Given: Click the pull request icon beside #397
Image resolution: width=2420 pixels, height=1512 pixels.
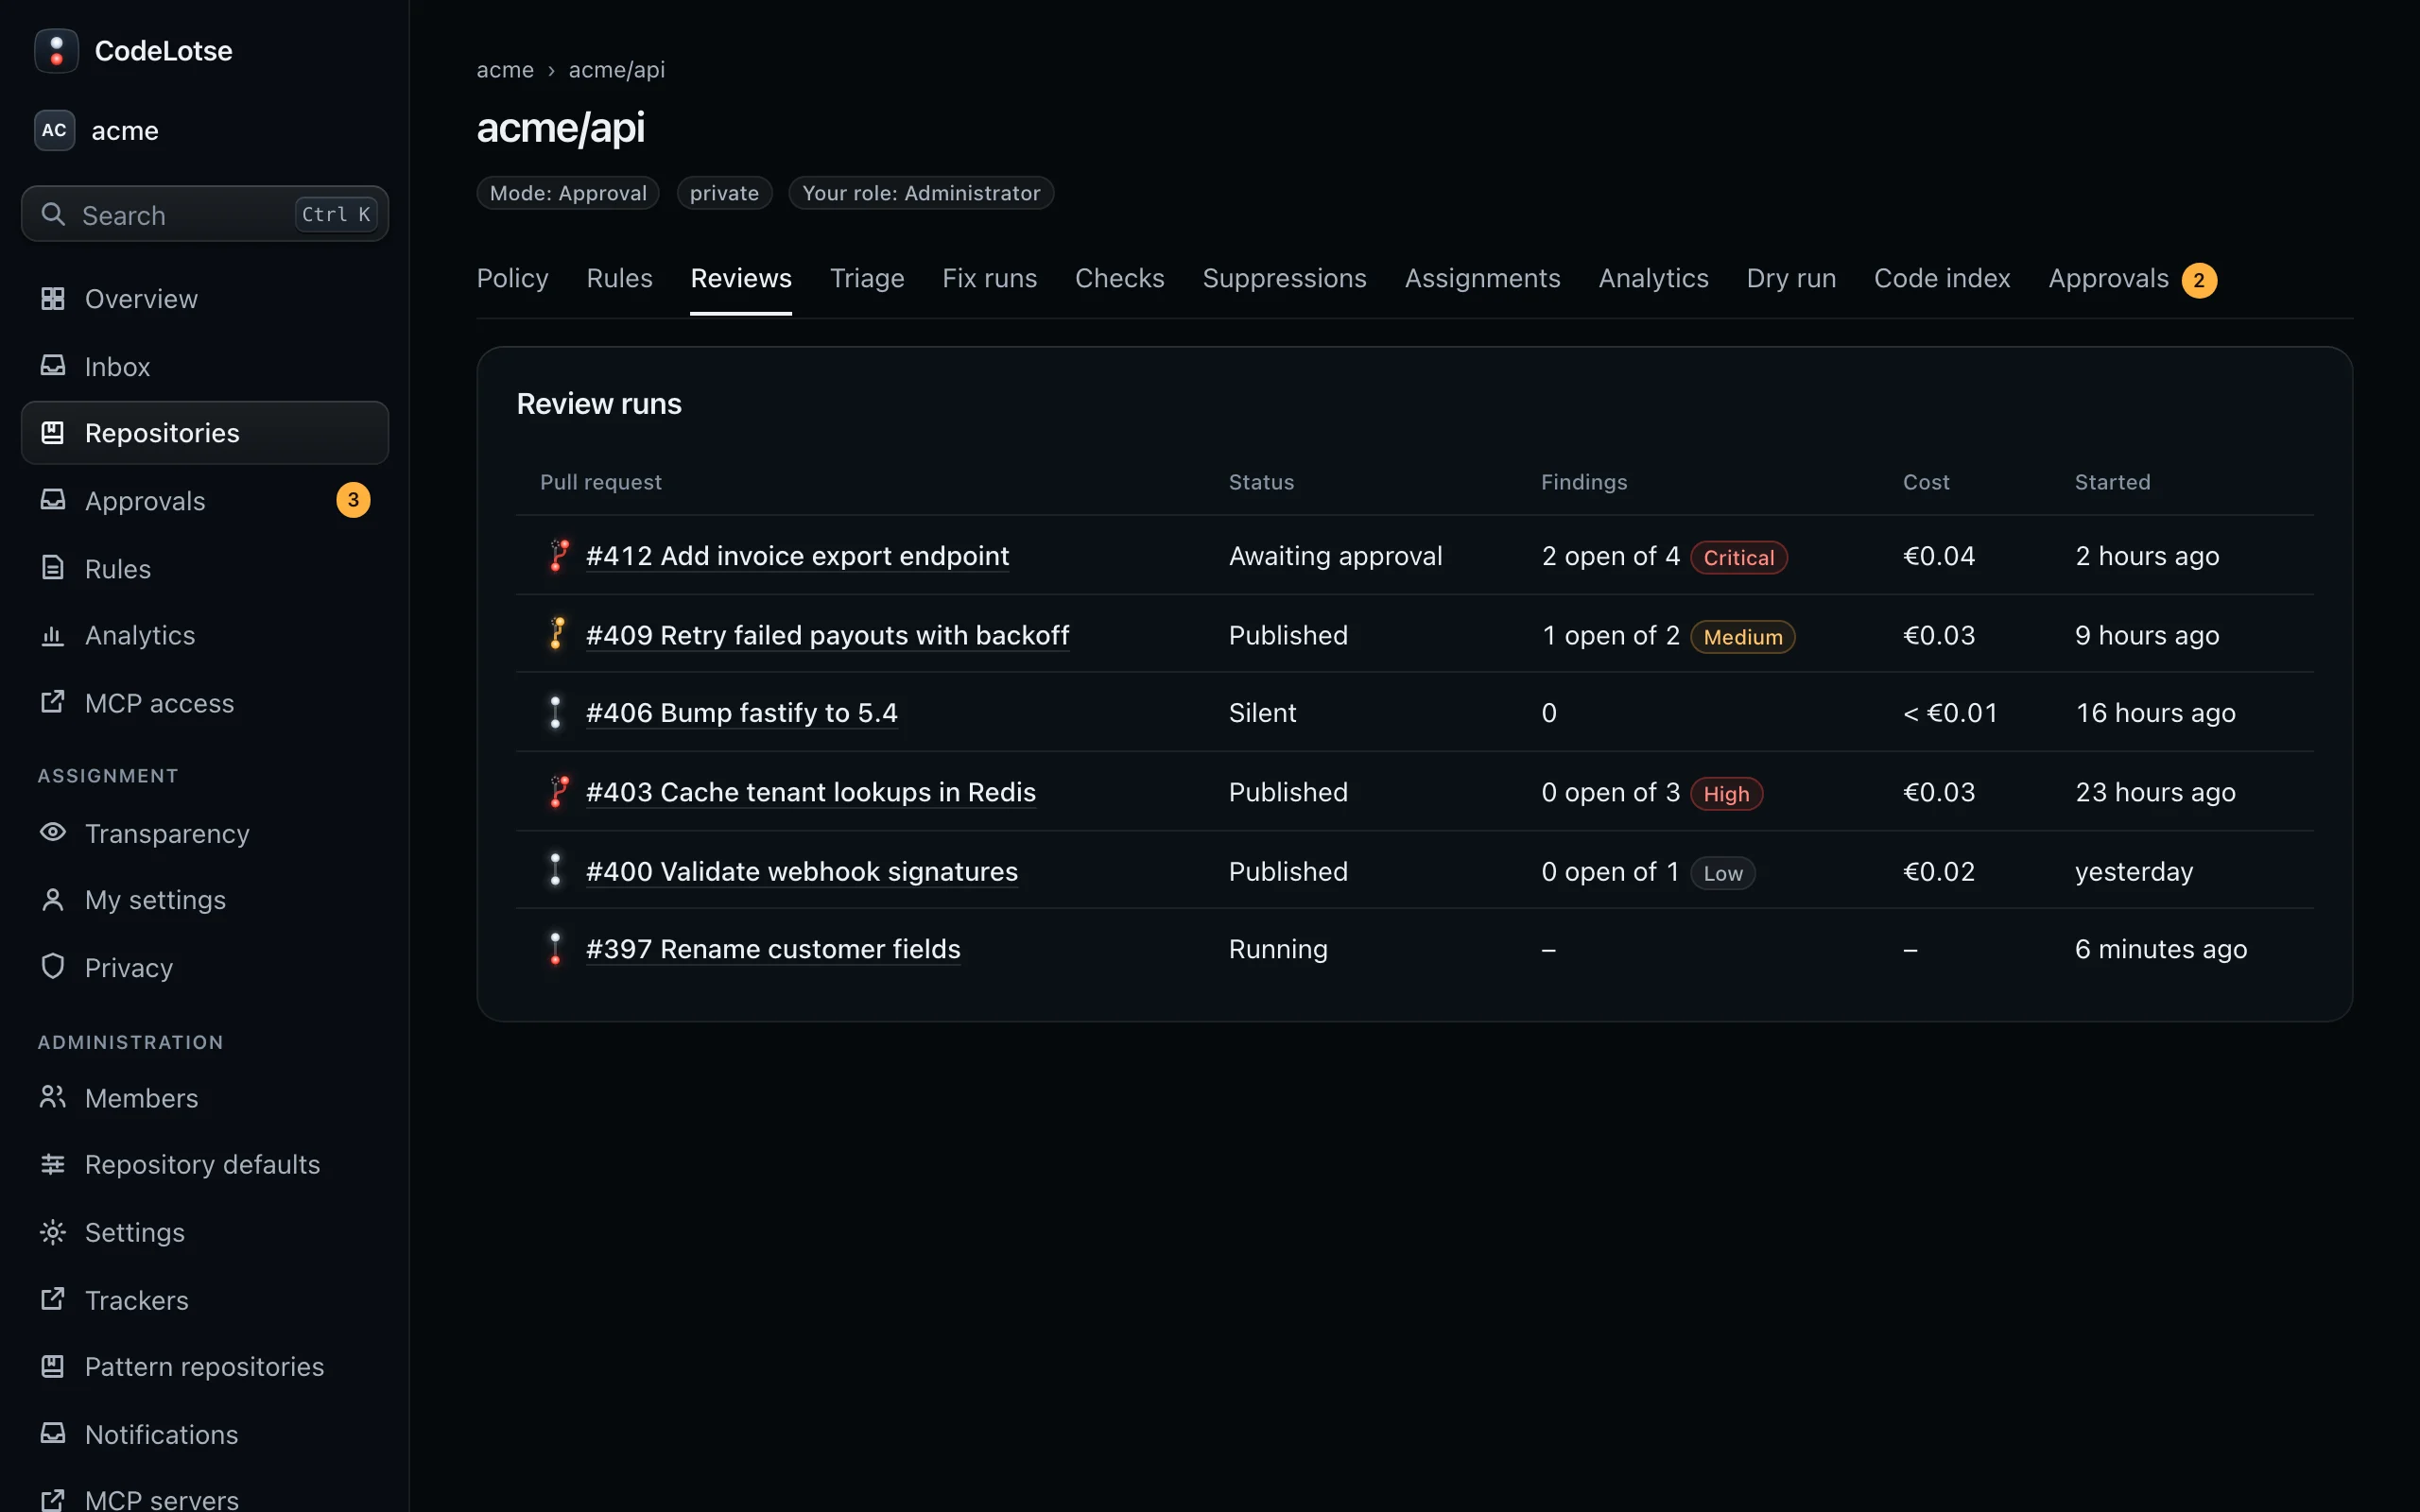Looking at the screenshot, I should pyautogui.click(x=556, y=948).
